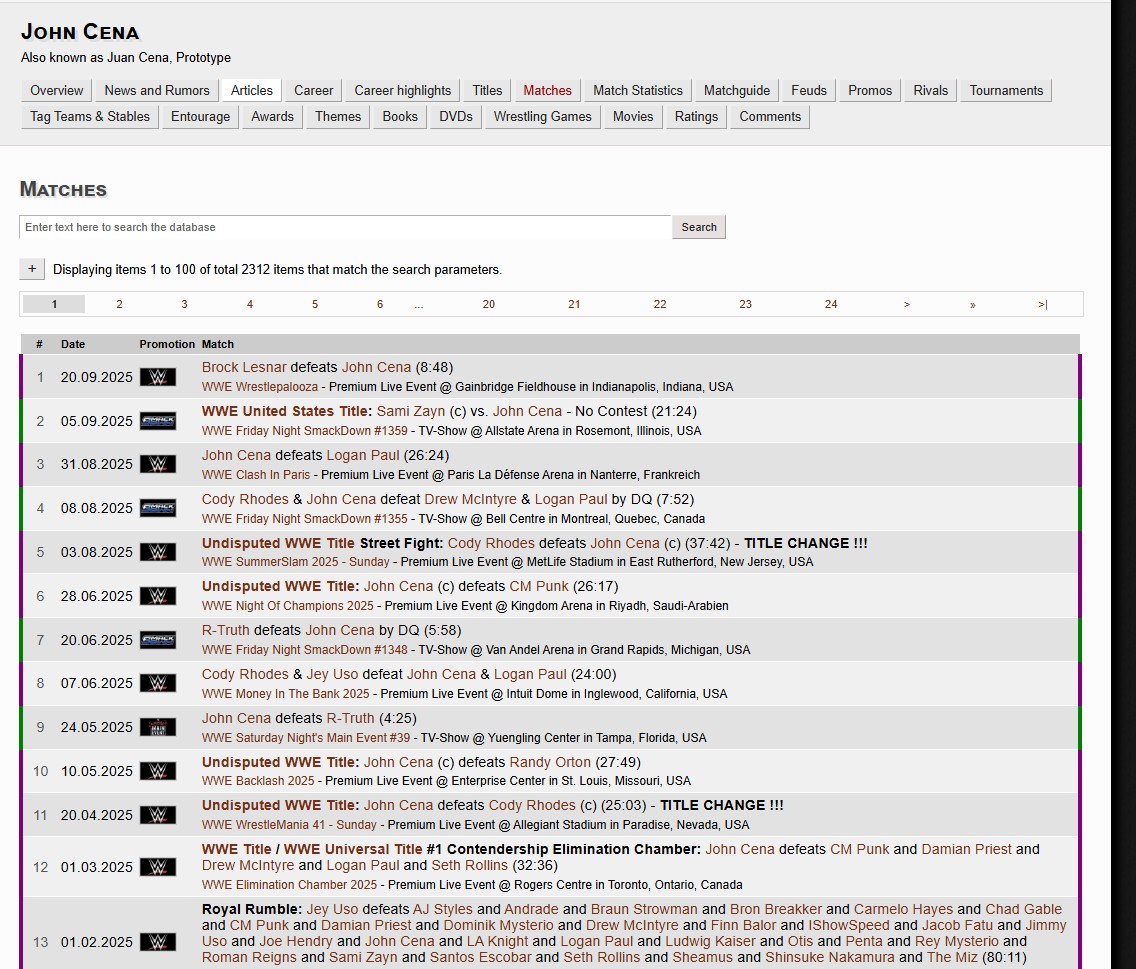The height and width of the screenshot is (969, 1136).
Task: Click WWE logo in the 07.06.2025 row
Action: [157, 683]
